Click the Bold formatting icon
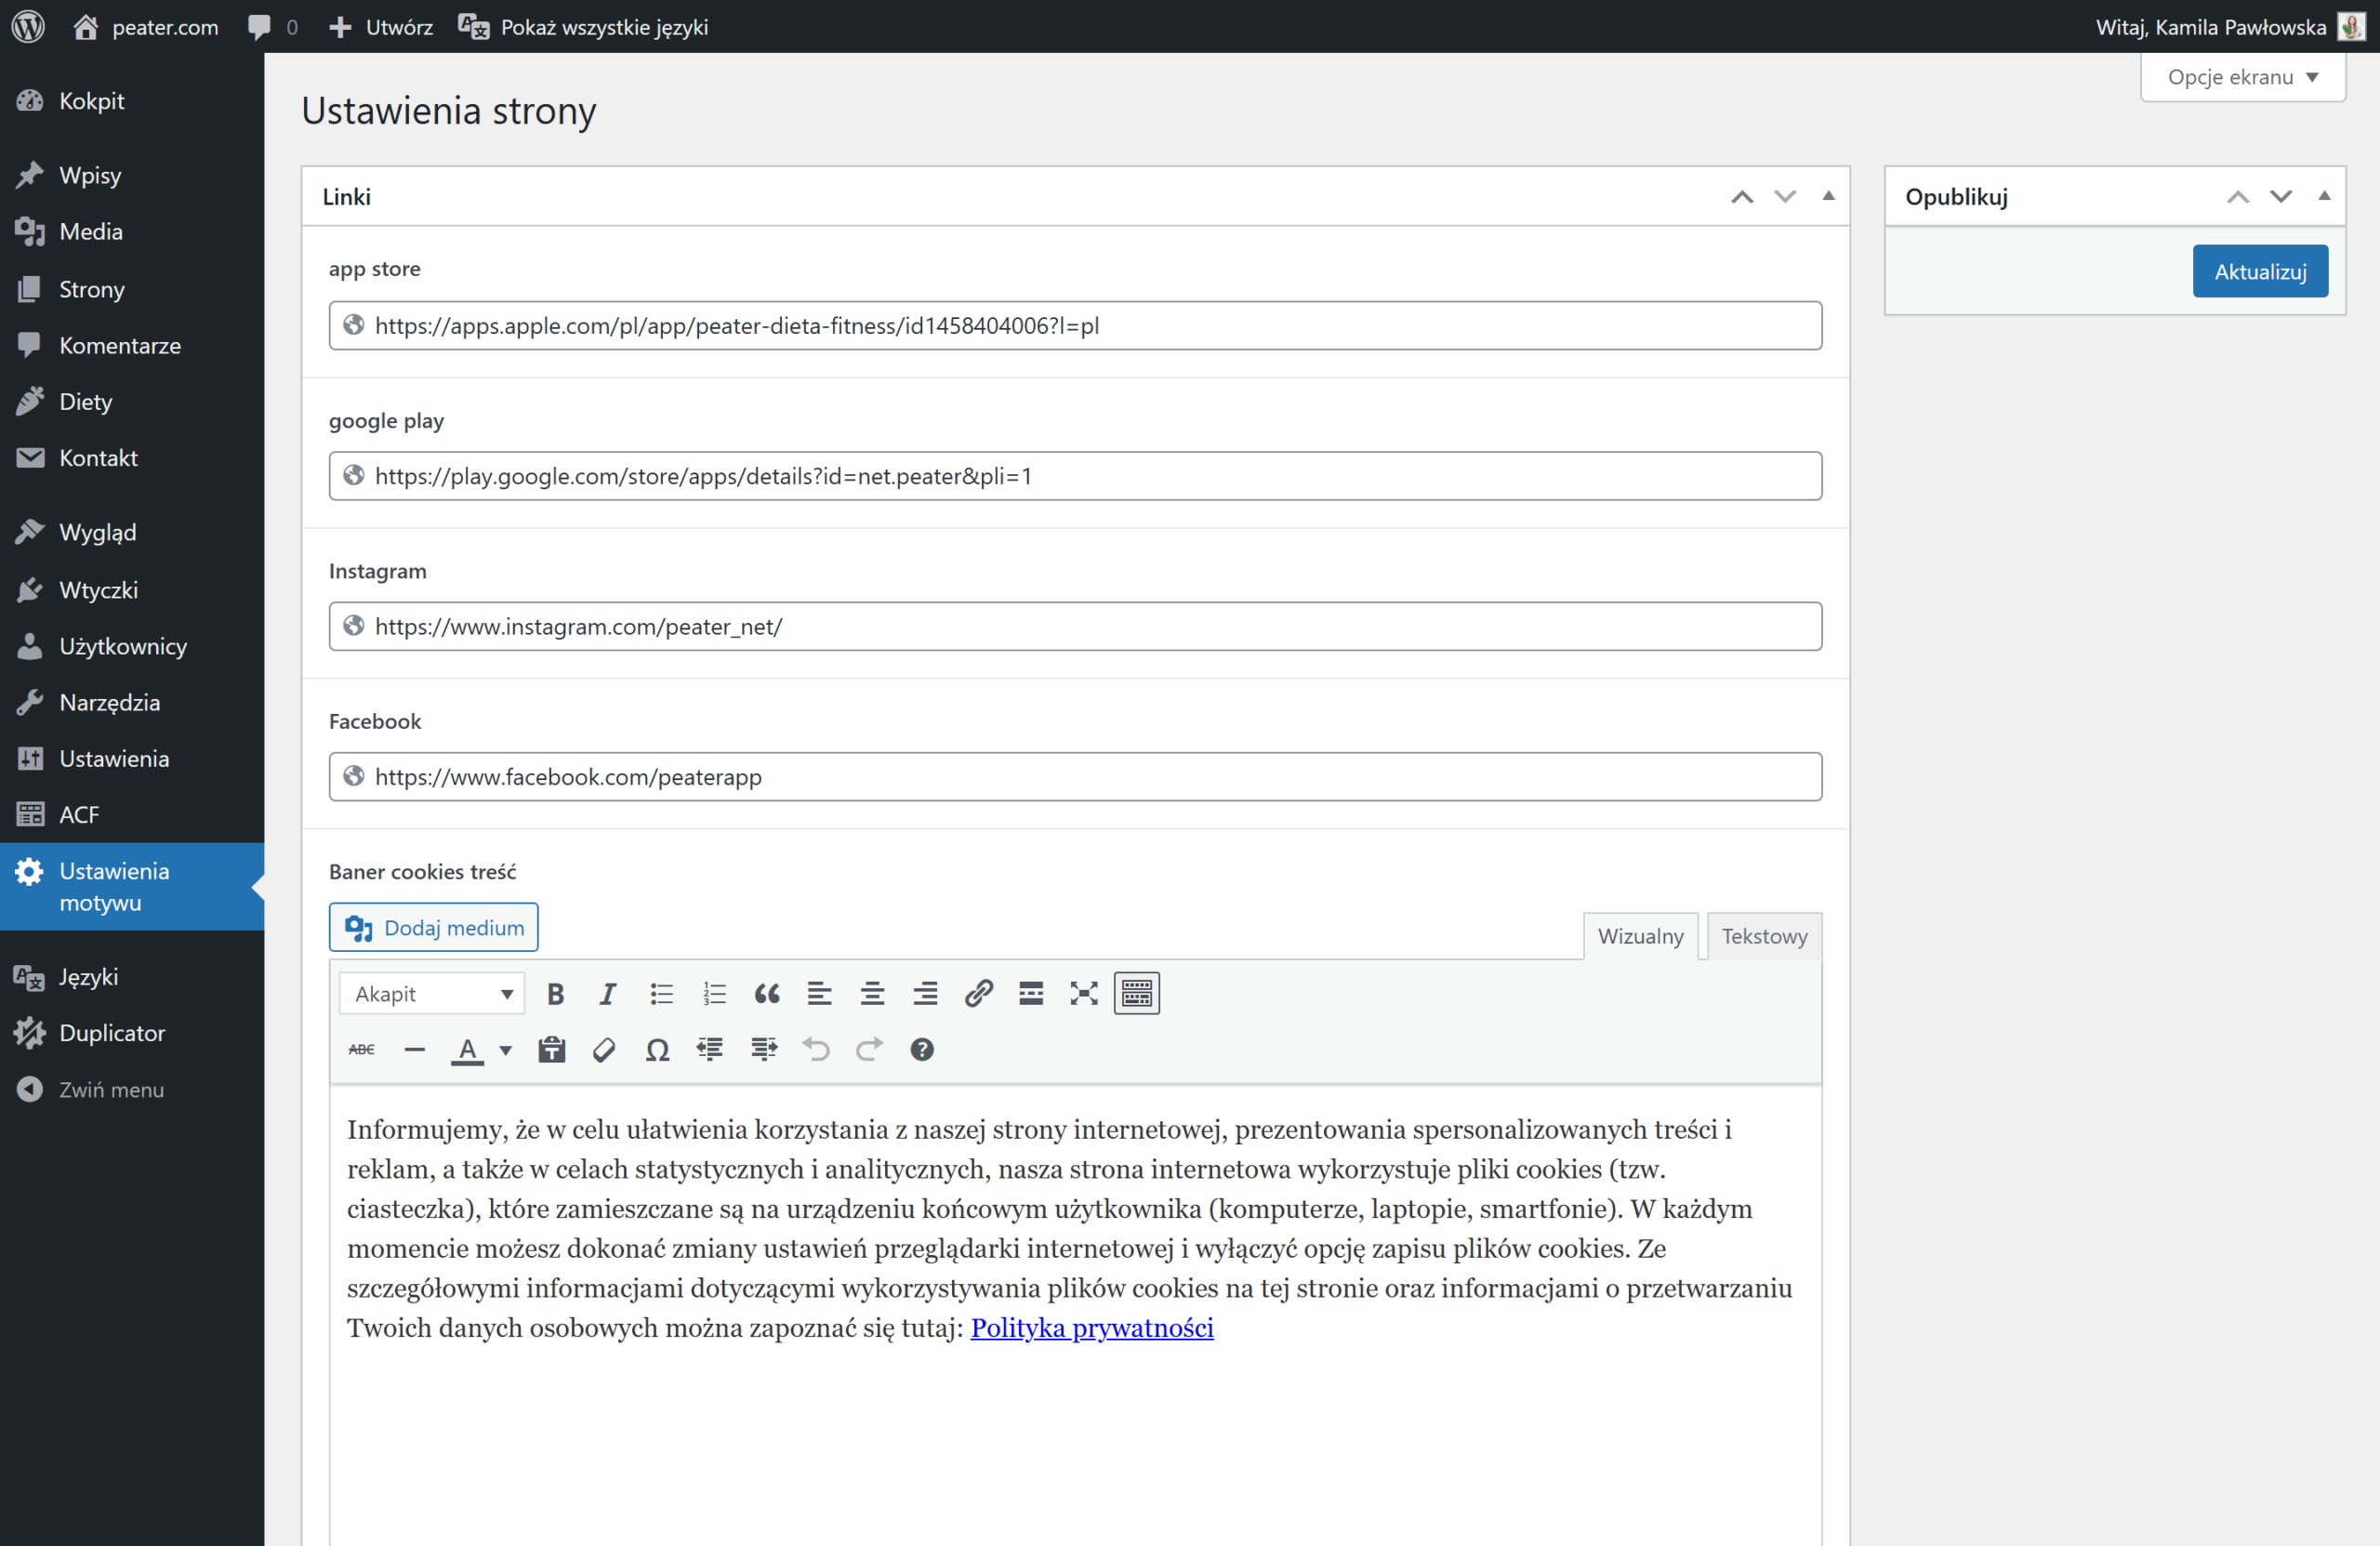The width and height of the screenshot is (2380, 1546). point(555,993)
